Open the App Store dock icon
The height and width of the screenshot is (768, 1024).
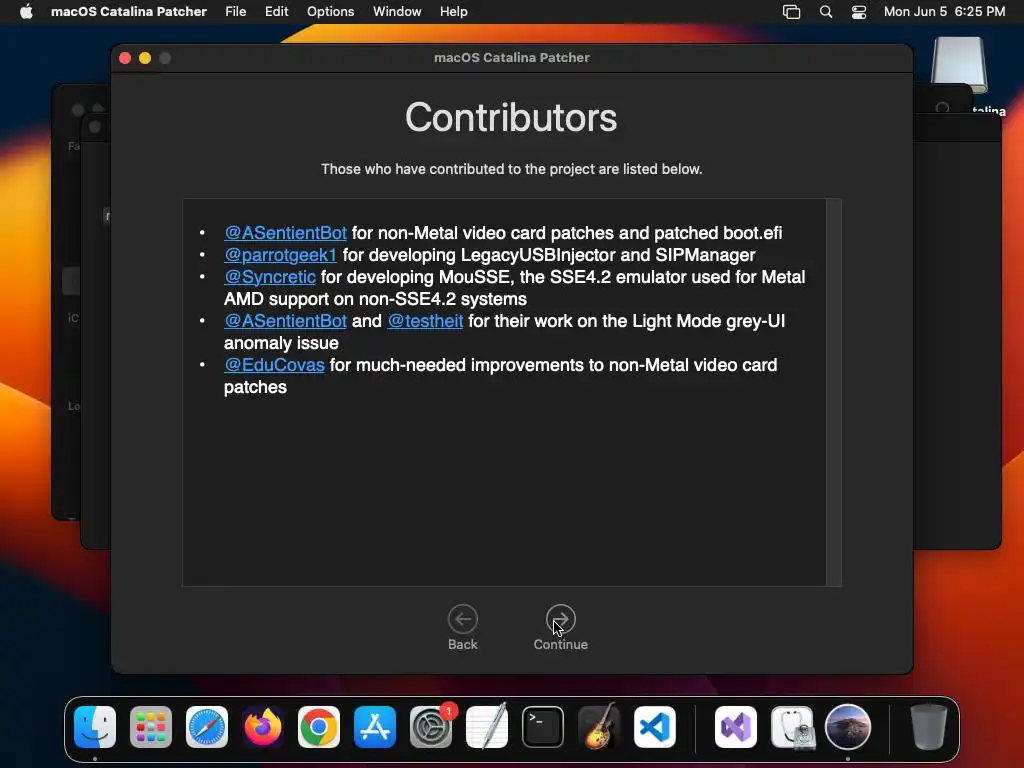tap(375, 727)
